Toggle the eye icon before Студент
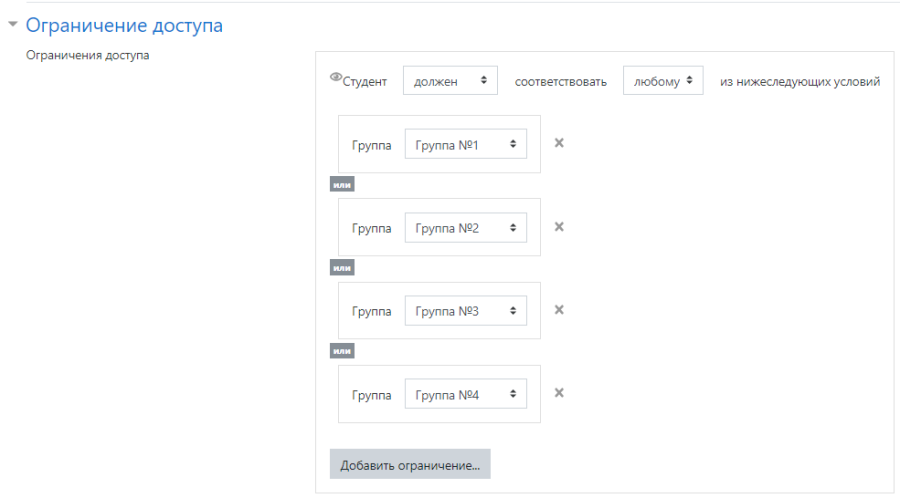 (335, 79)
